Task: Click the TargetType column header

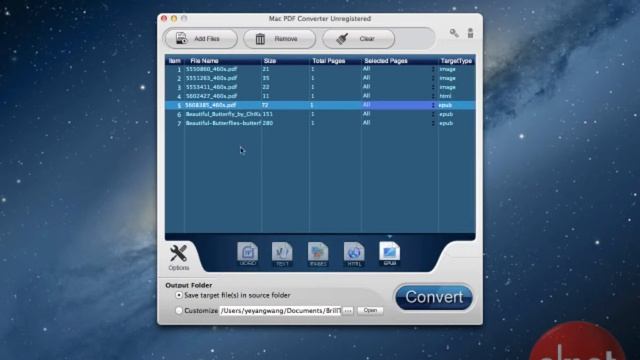Action: click(x=456, y=61)
